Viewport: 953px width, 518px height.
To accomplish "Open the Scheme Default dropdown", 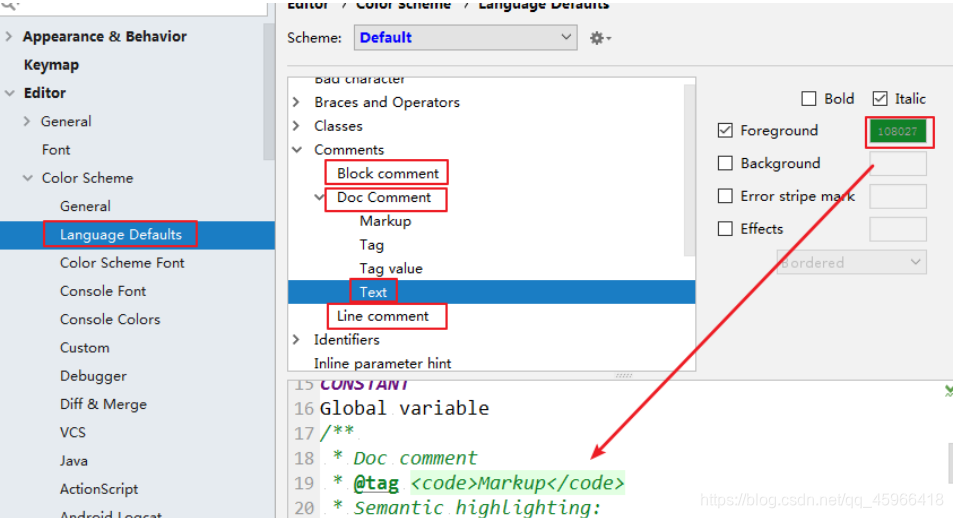I will [466, 38].
